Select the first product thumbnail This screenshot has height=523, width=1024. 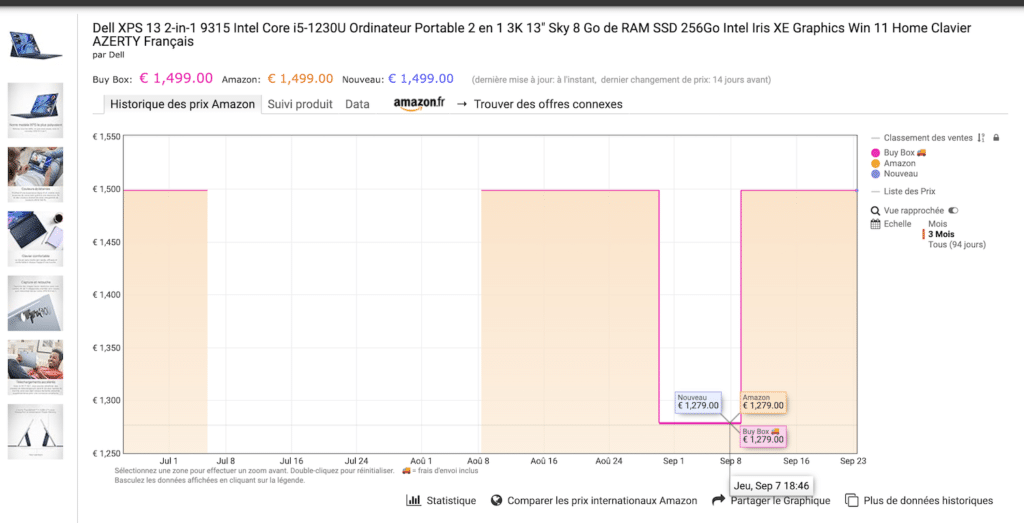click(36, 44)
